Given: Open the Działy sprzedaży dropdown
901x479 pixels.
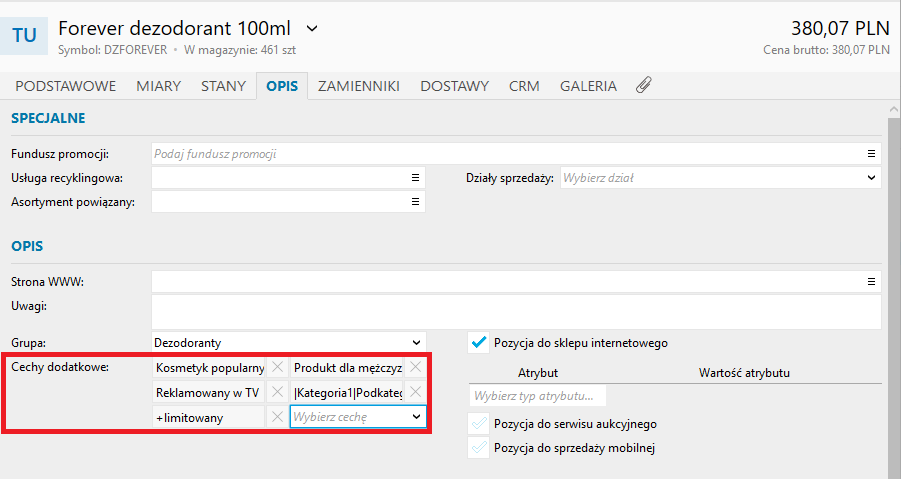Looking at the screenshot, I should 721,178.
